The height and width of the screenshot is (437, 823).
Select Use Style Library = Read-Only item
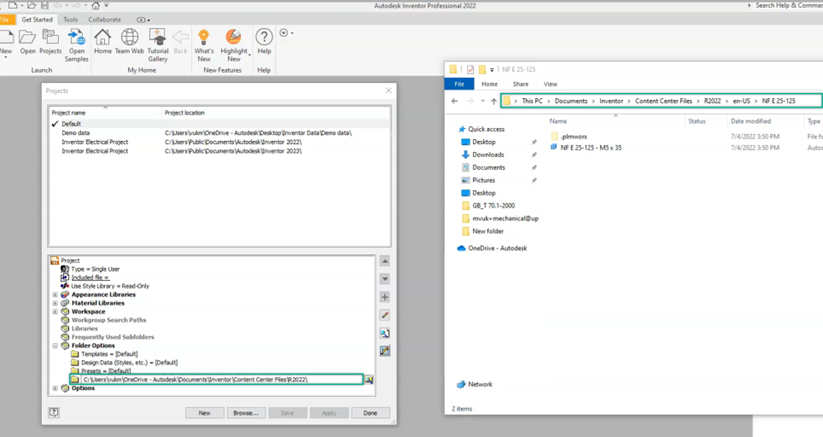pyautogui.click(x=105, y=286)
